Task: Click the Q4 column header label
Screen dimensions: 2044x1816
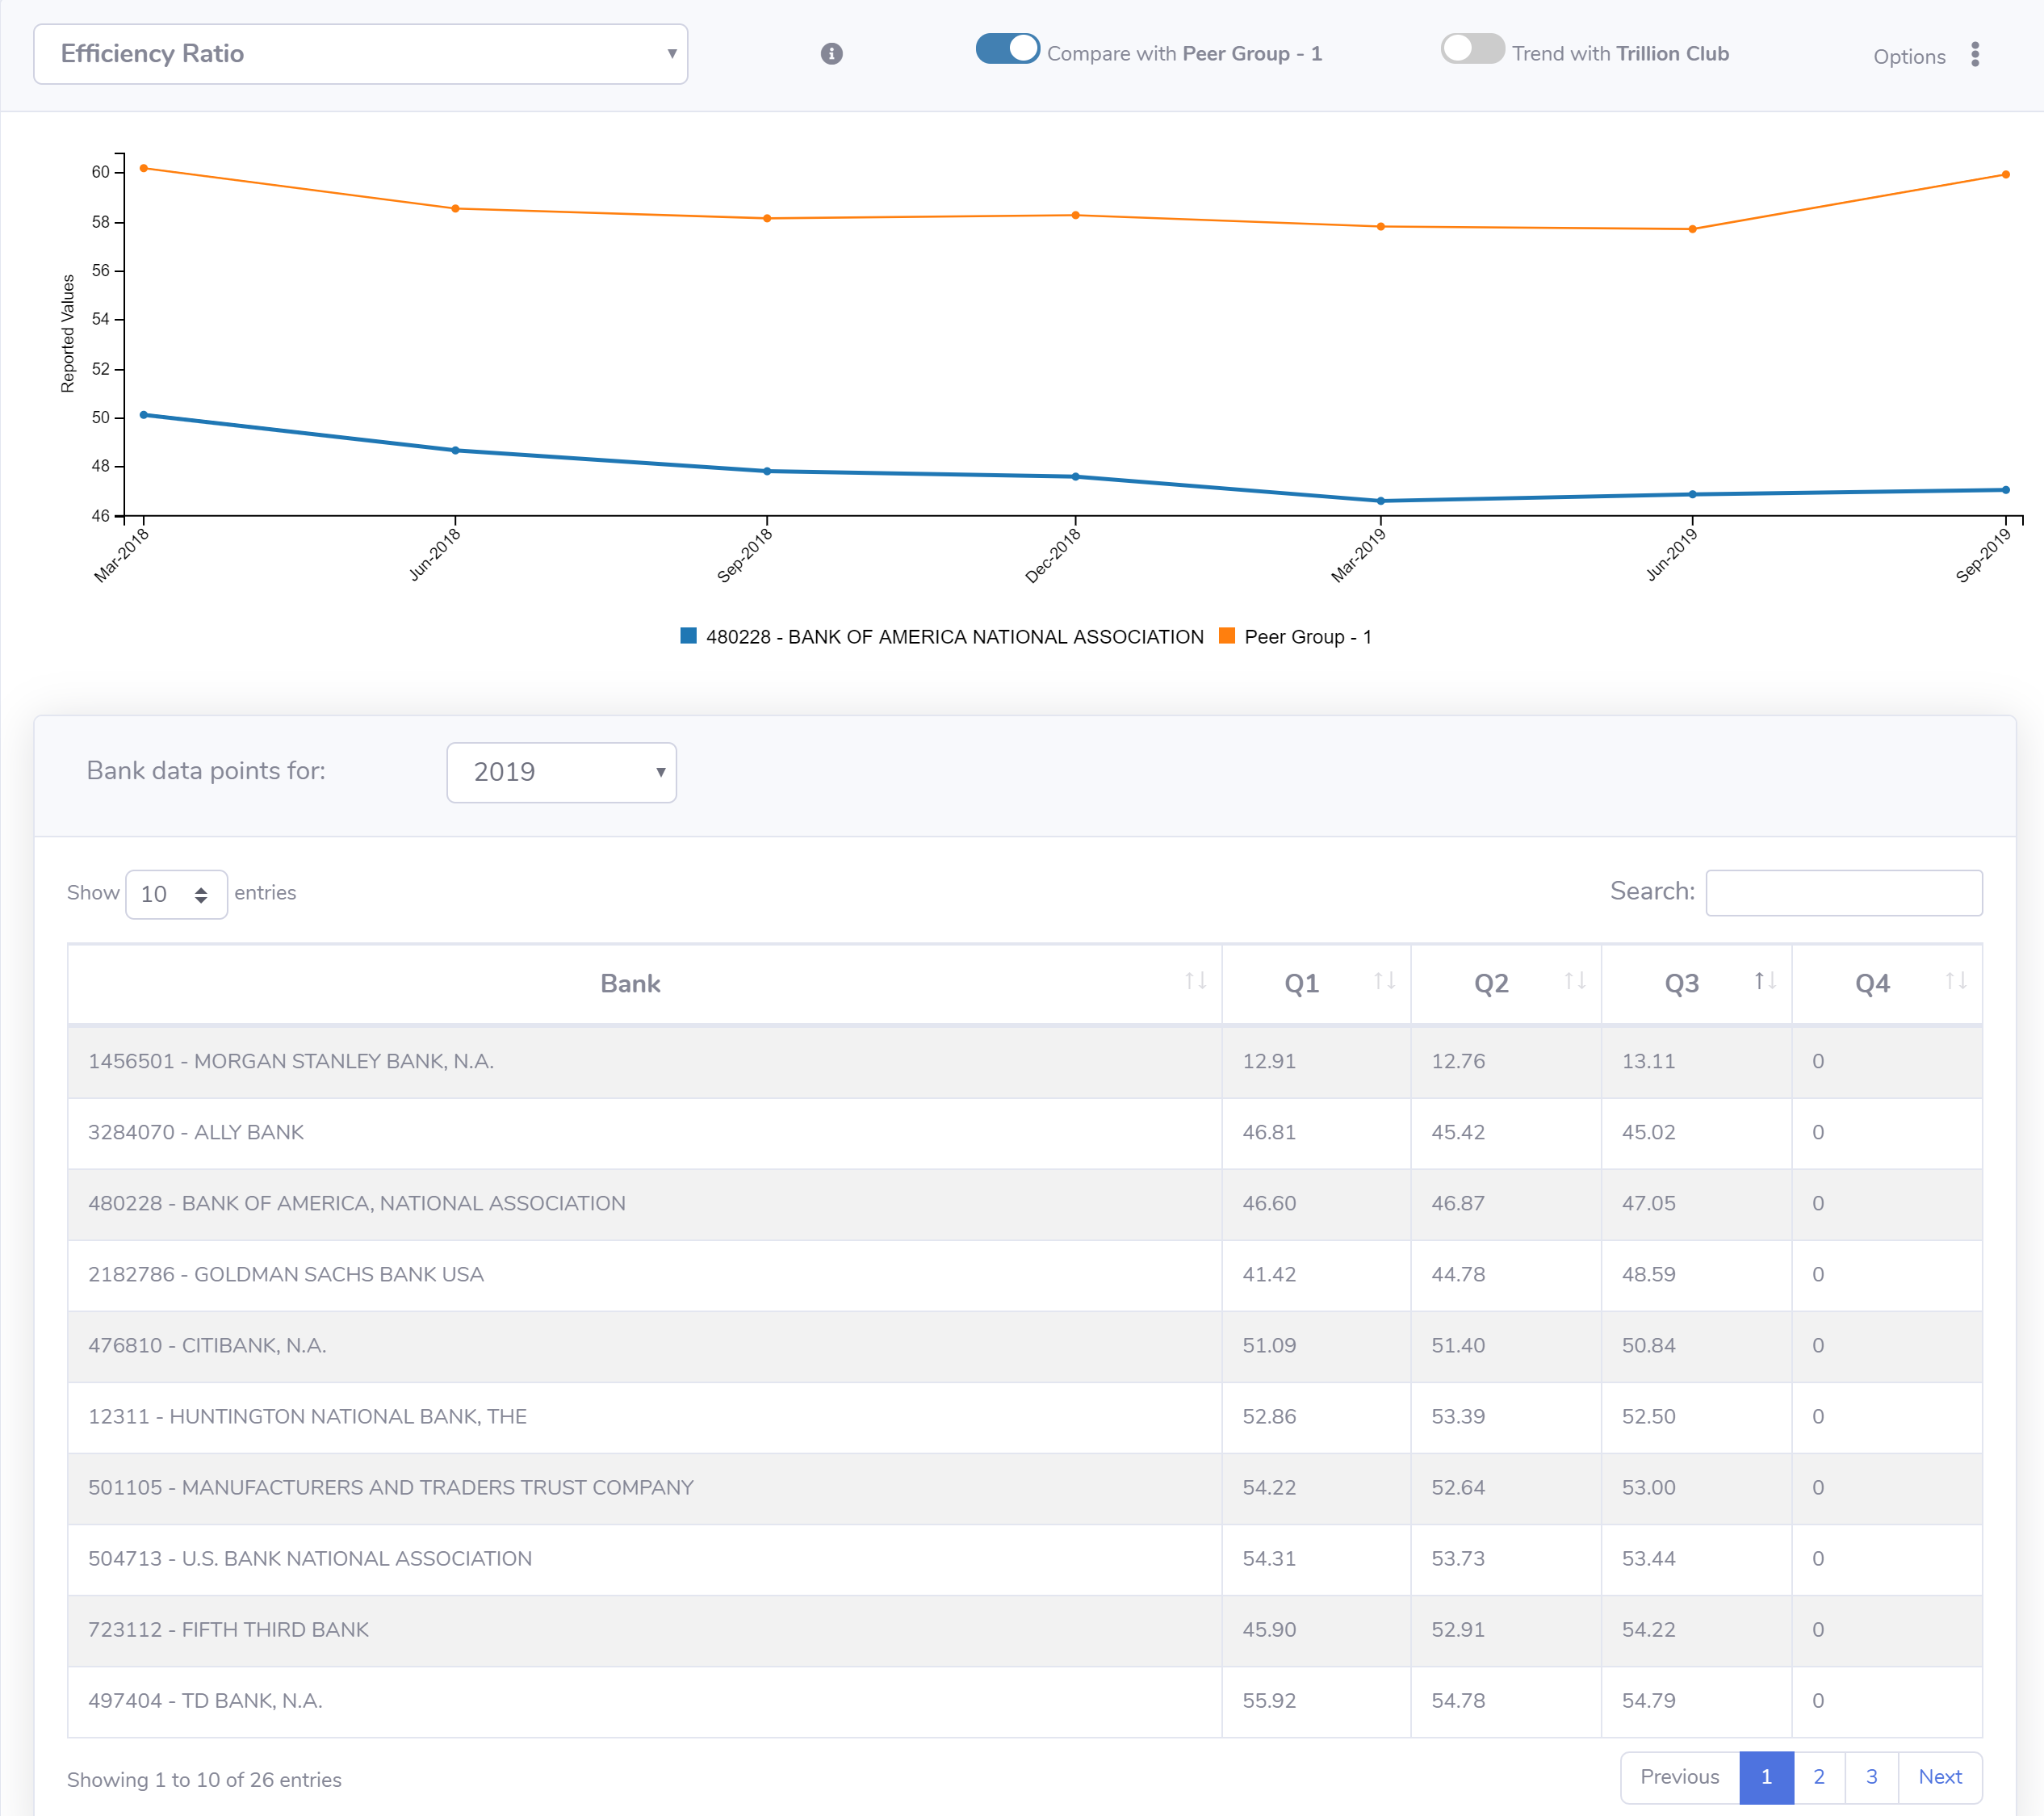Action: (1872, 984)
